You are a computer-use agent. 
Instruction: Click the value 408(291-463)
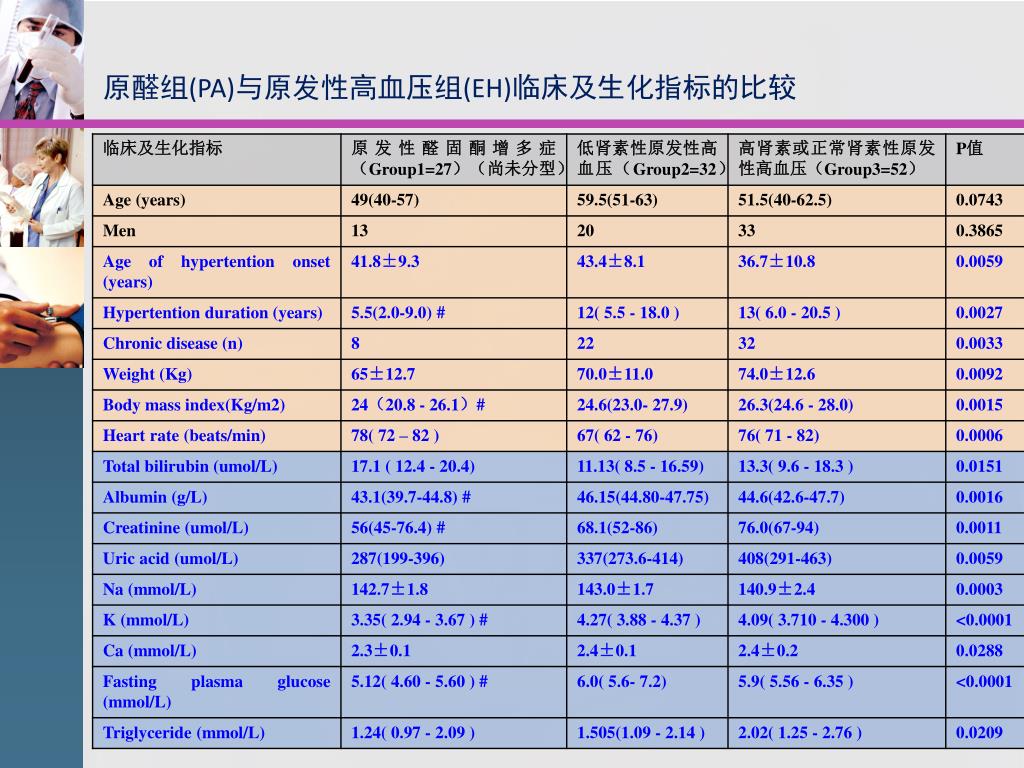point(785,558)
